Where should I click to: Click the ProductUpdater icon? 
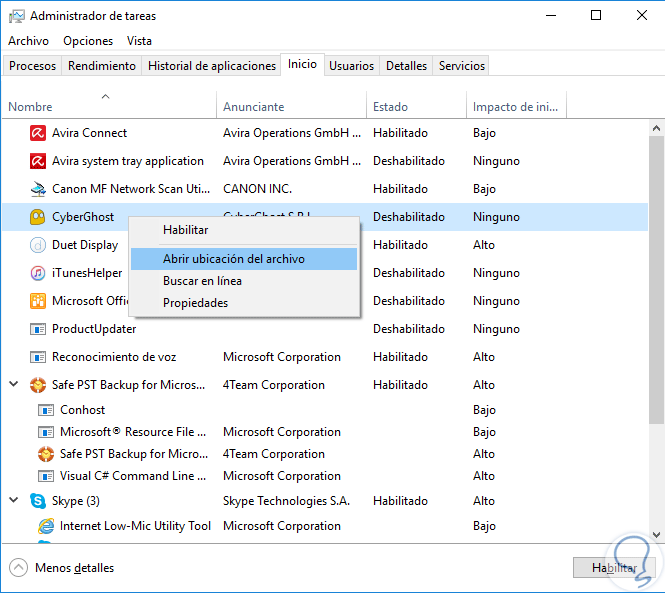(x=38, y=329)
